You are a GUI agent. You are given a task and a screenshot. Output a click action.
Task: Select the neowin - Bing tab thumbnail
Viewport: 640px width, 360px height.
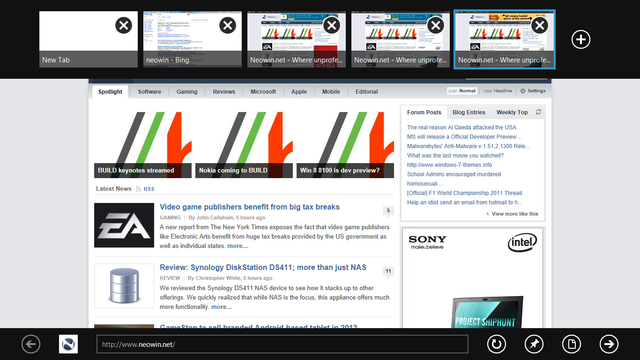click(192, 39)
